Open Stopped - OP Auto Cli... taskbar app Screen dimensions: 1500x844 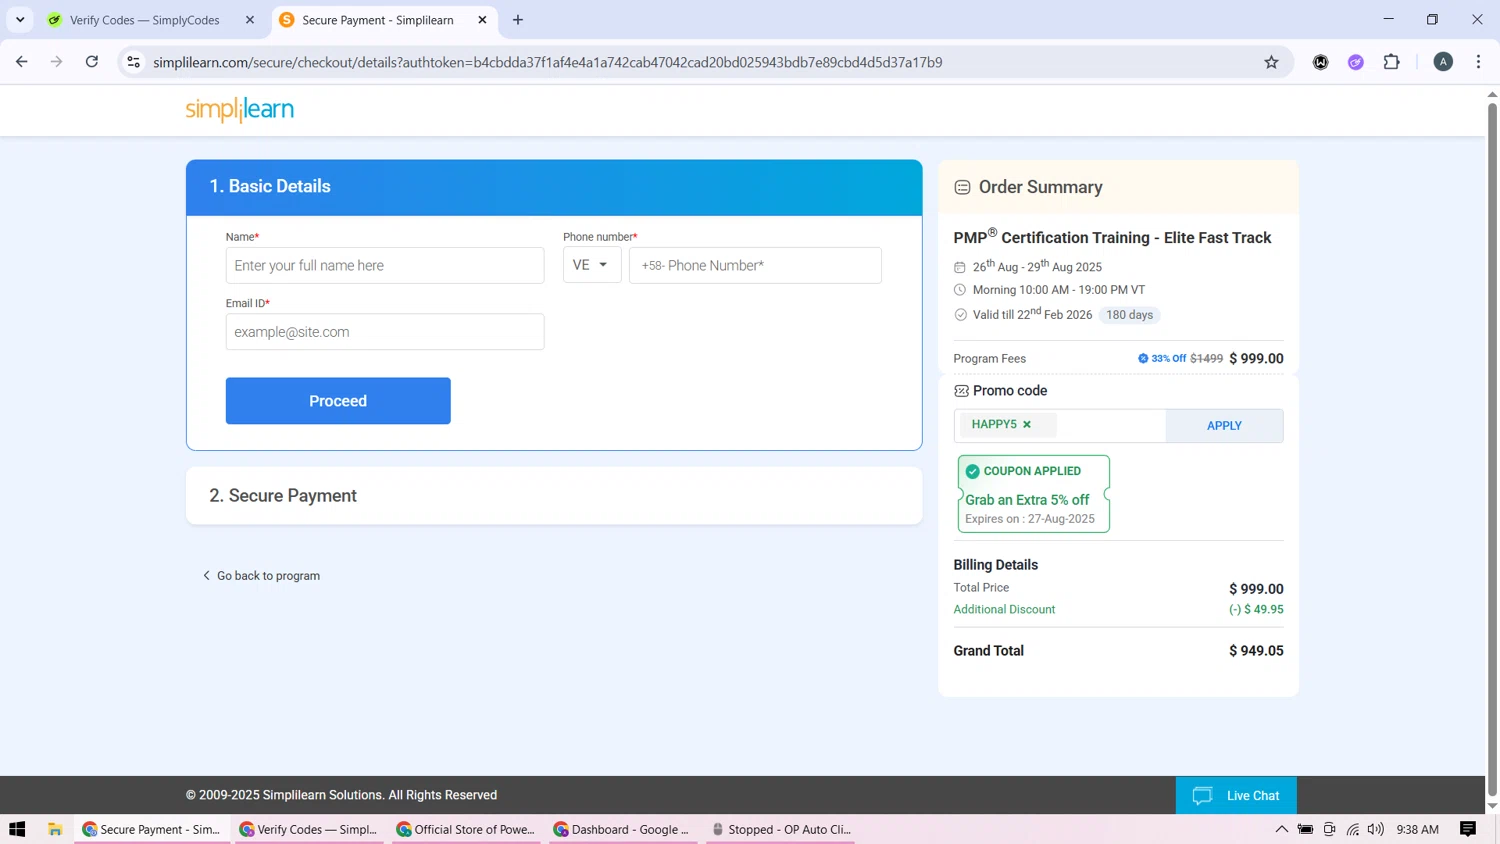pos(780,829)
